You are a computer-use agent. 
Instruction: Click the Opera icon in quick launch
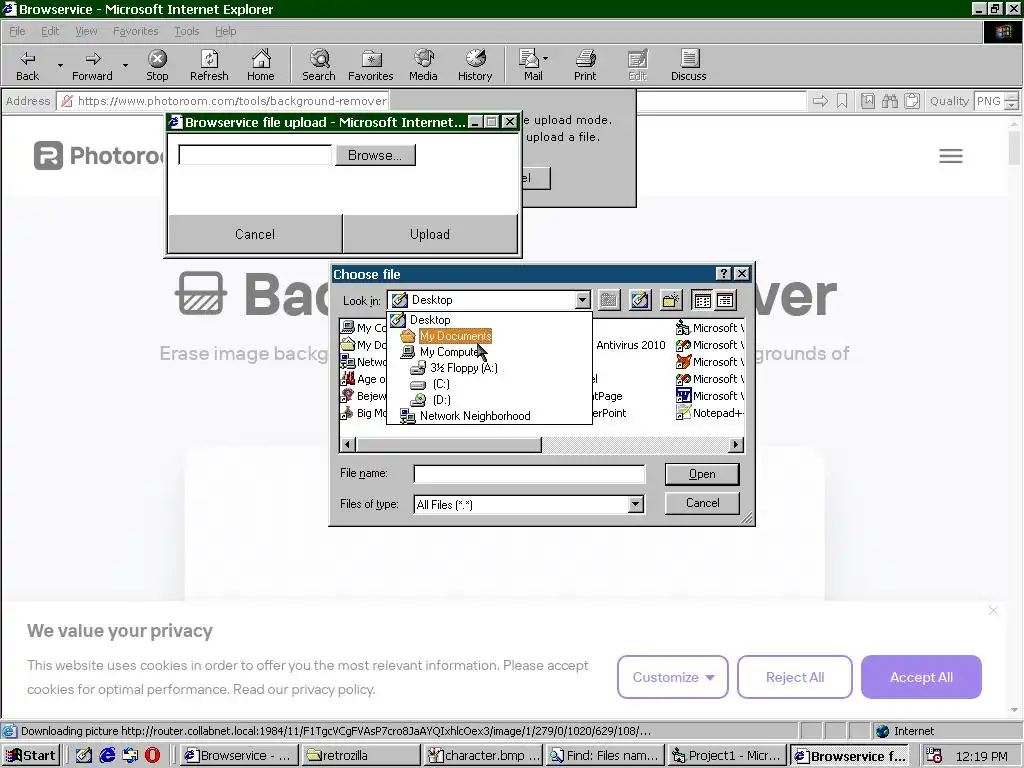[x=152, y=755]
